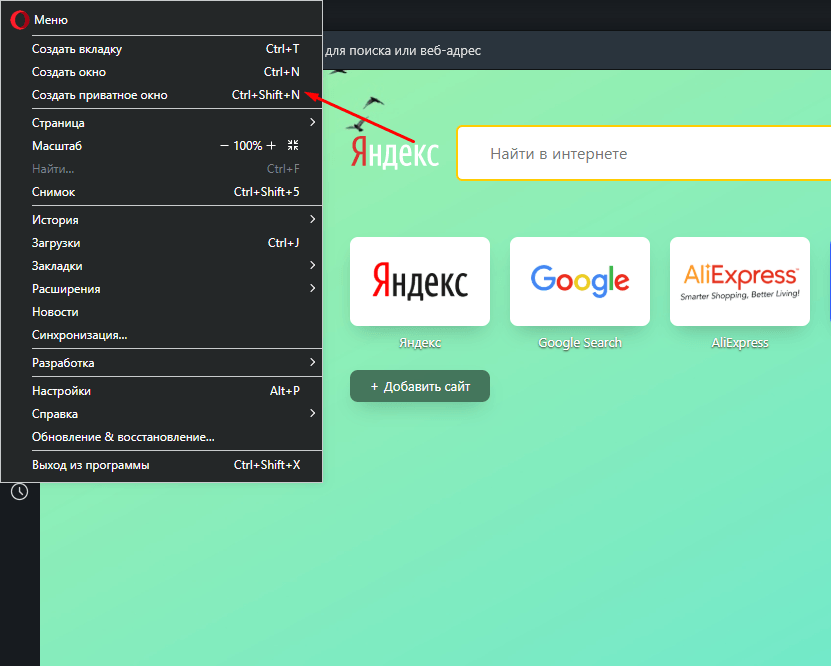Open the Google Search speed dial tile
Image resolution: width=831 pixels, height=666 pixels.
coord(580,281)
